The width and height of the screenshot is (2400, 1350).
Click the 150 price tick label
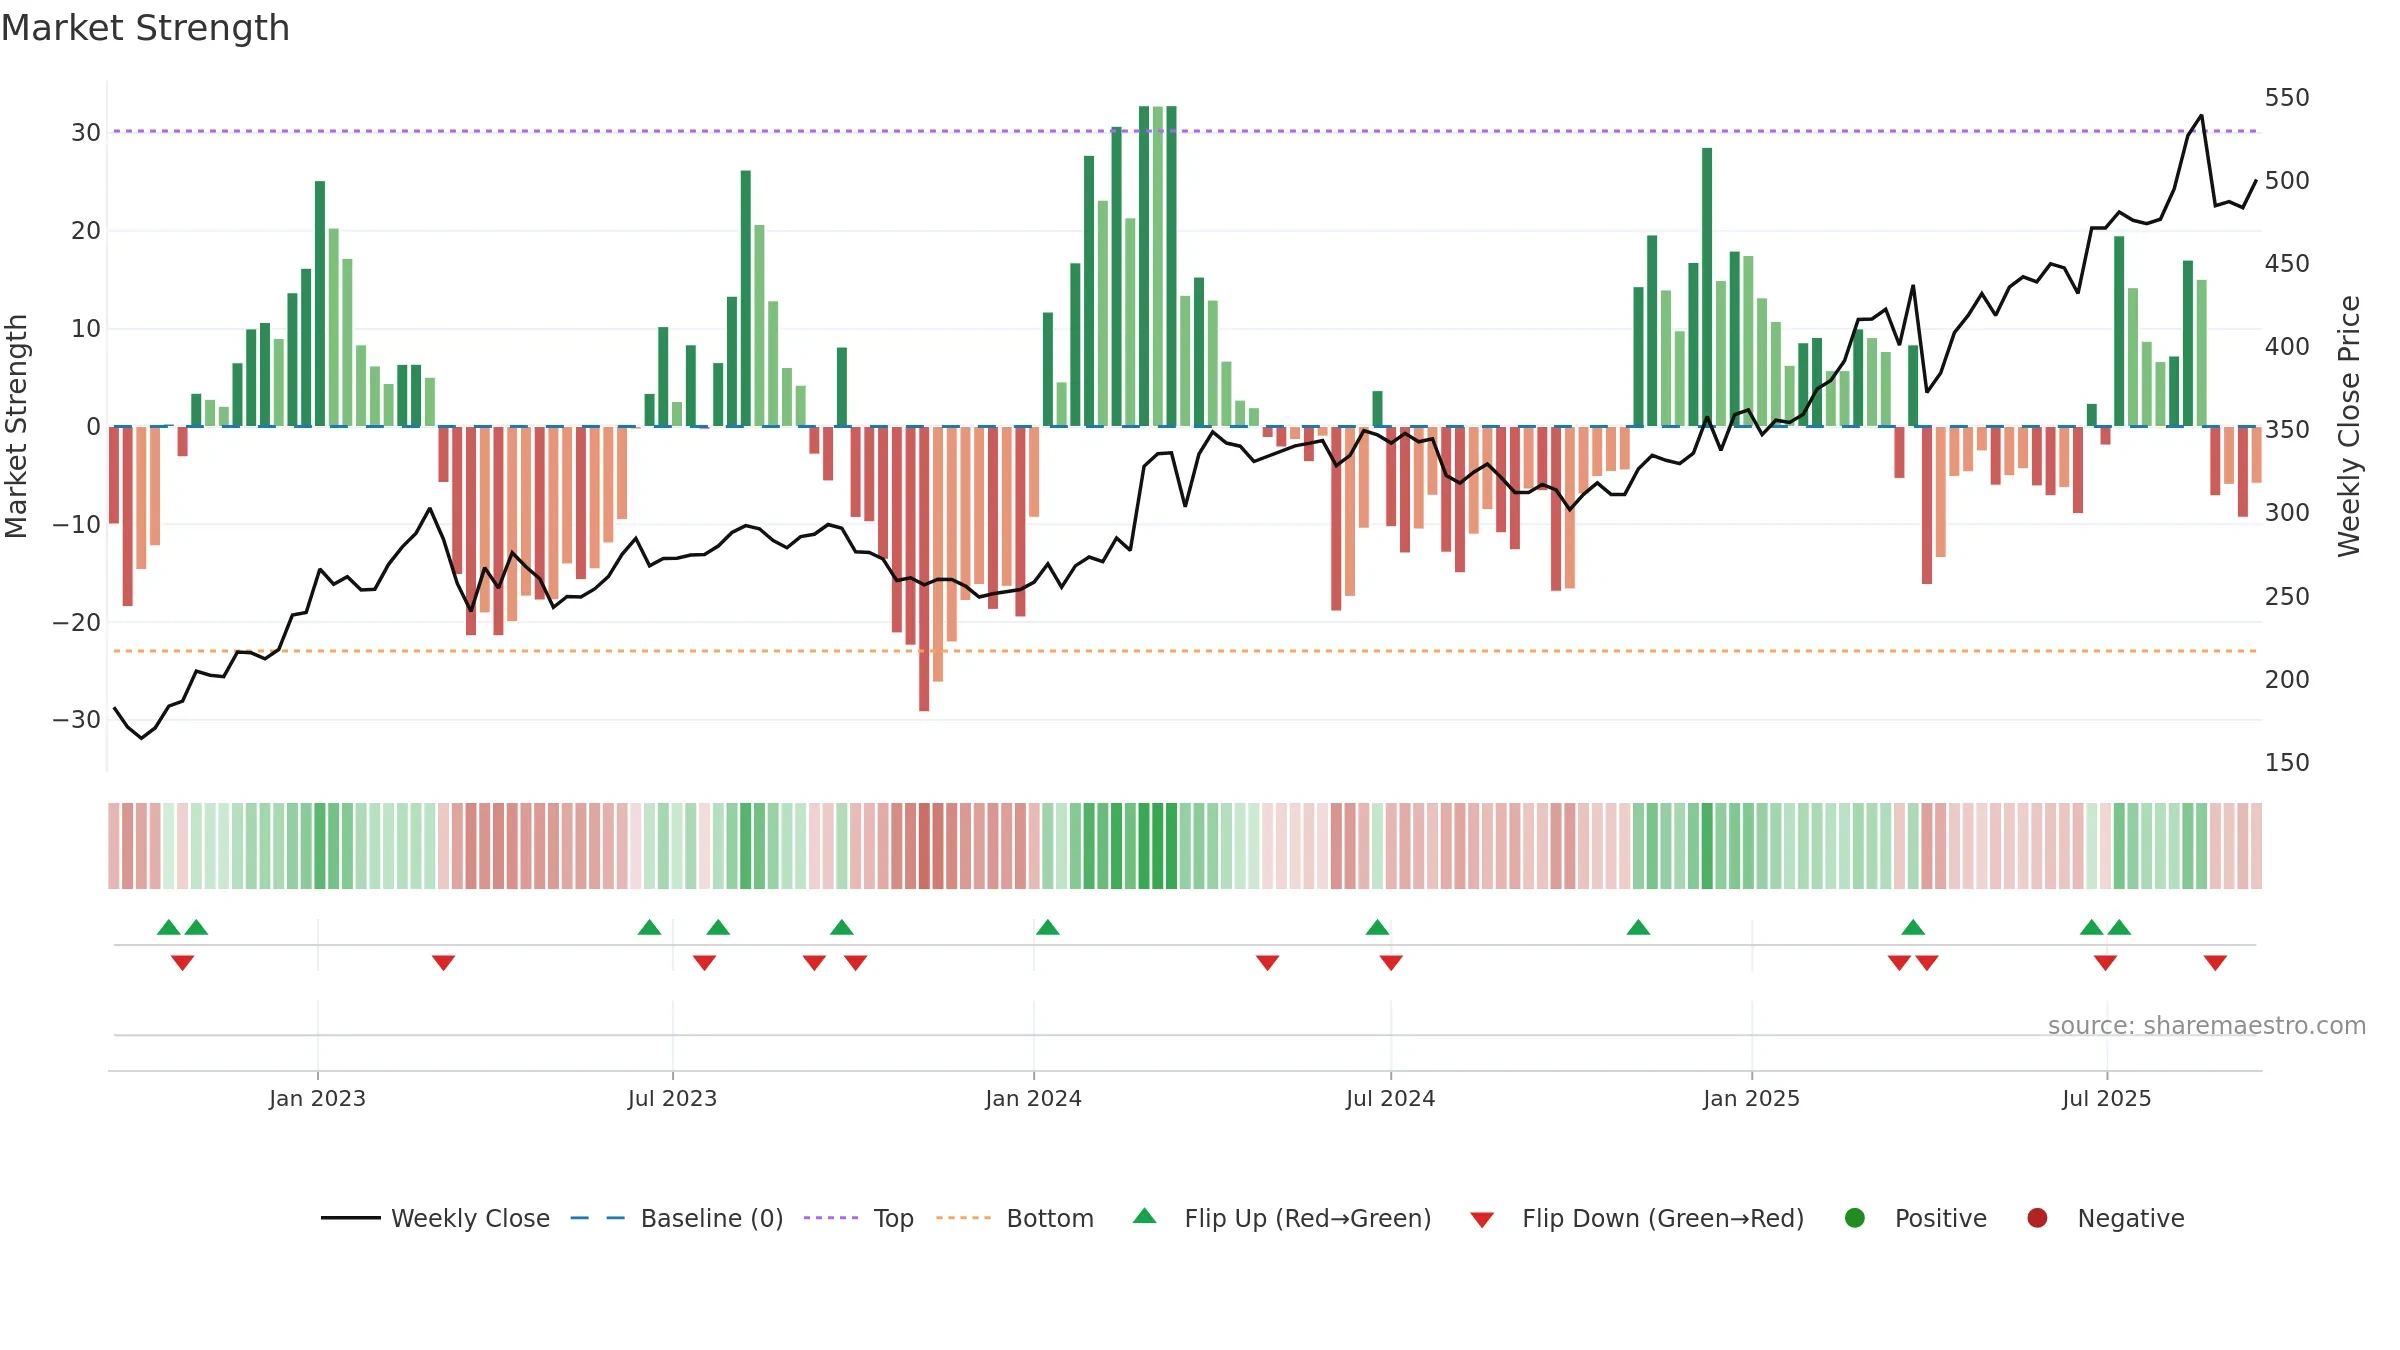[x=2287, y=763]
